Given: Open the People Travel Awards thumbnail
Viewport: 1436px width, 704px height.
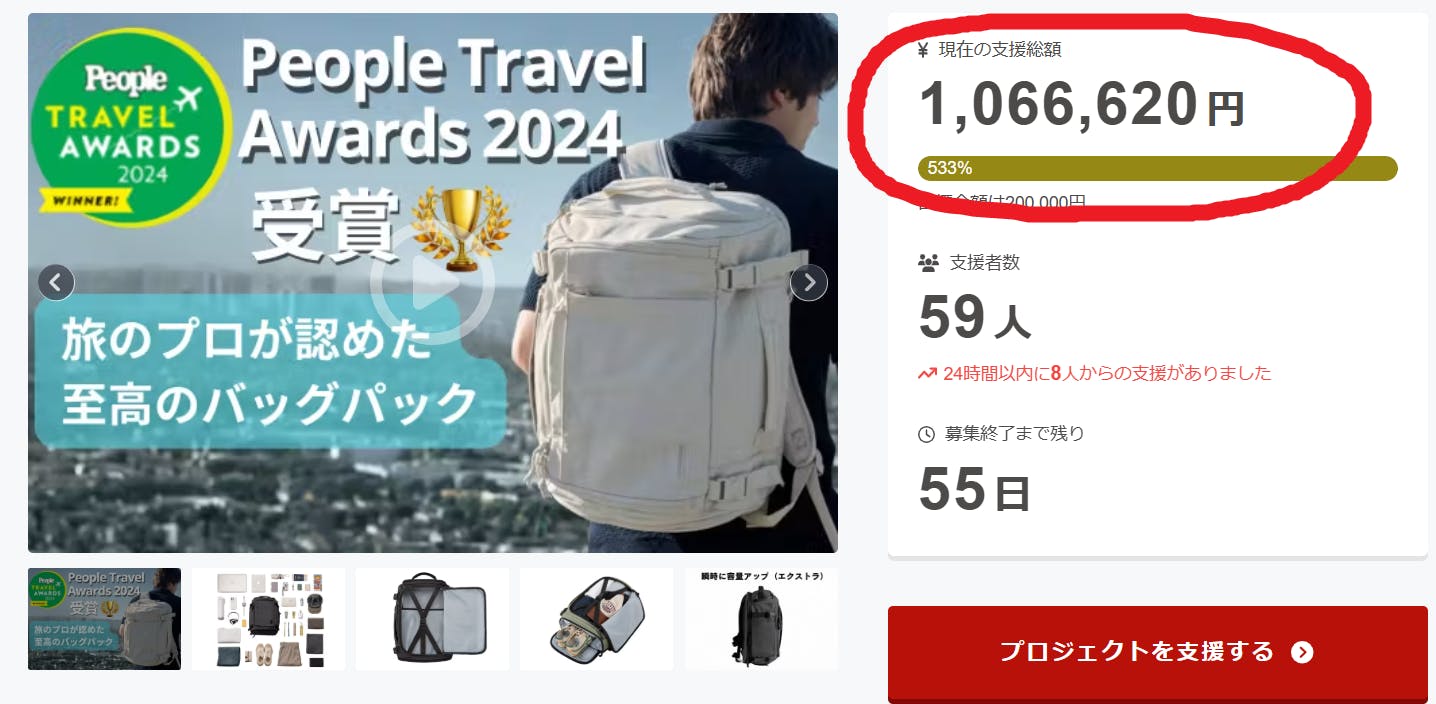Looking at the screenshot, I should click(105, 619).
